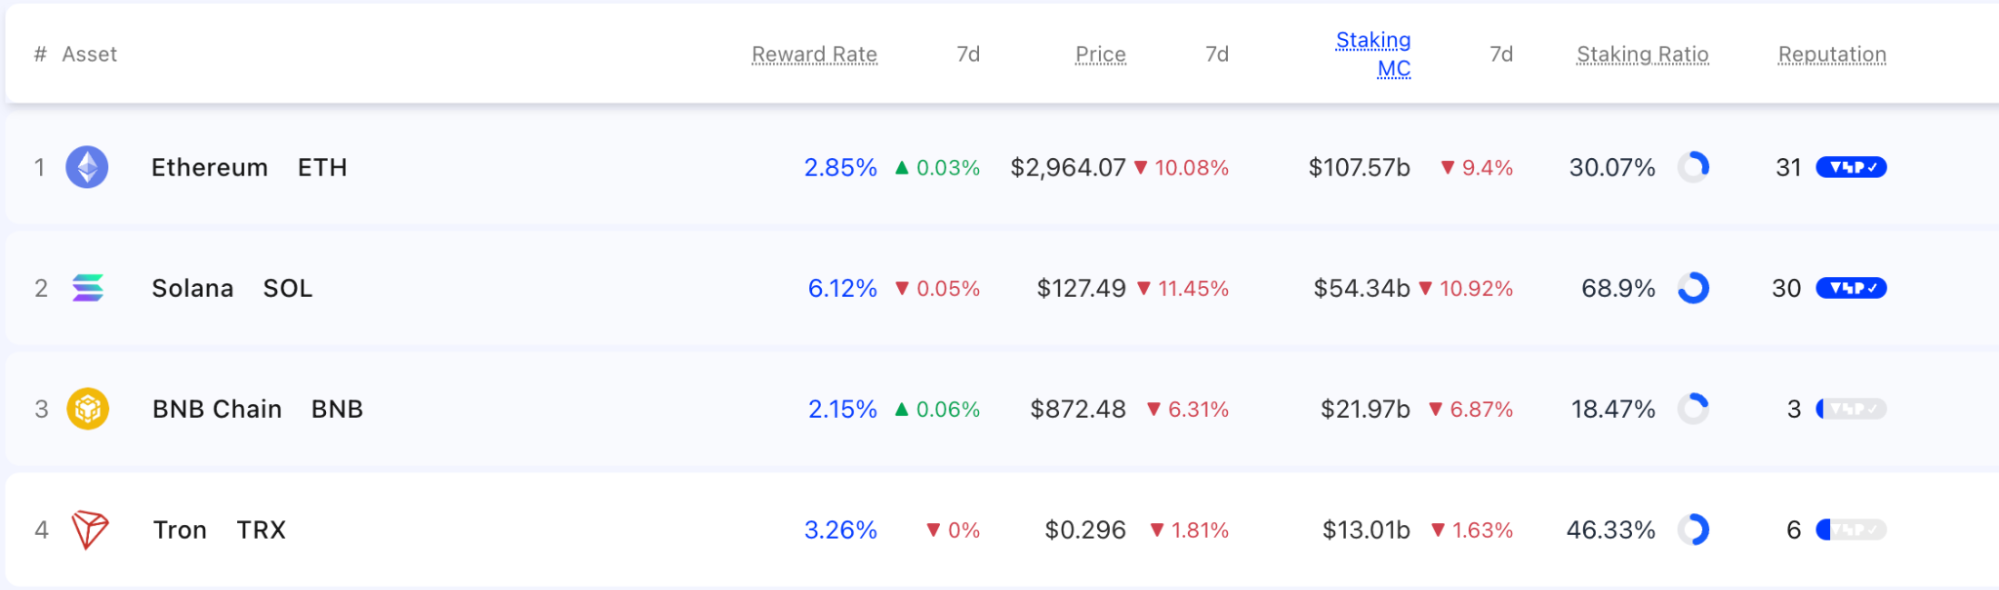The image size is (1999, 590).
Task: Select the Solana logo icon
Action: (x=88, y=288)
